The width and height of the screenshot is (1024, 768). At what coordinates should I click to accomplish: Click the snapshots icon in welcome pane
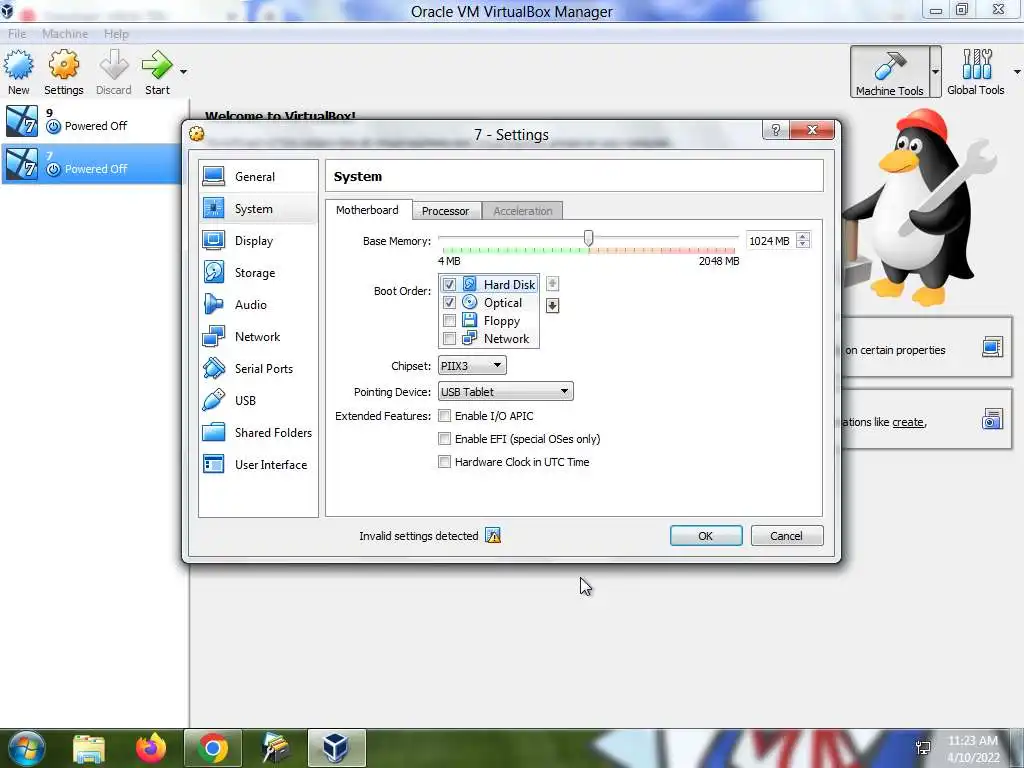pyautogui.click(x=992, y=419)
